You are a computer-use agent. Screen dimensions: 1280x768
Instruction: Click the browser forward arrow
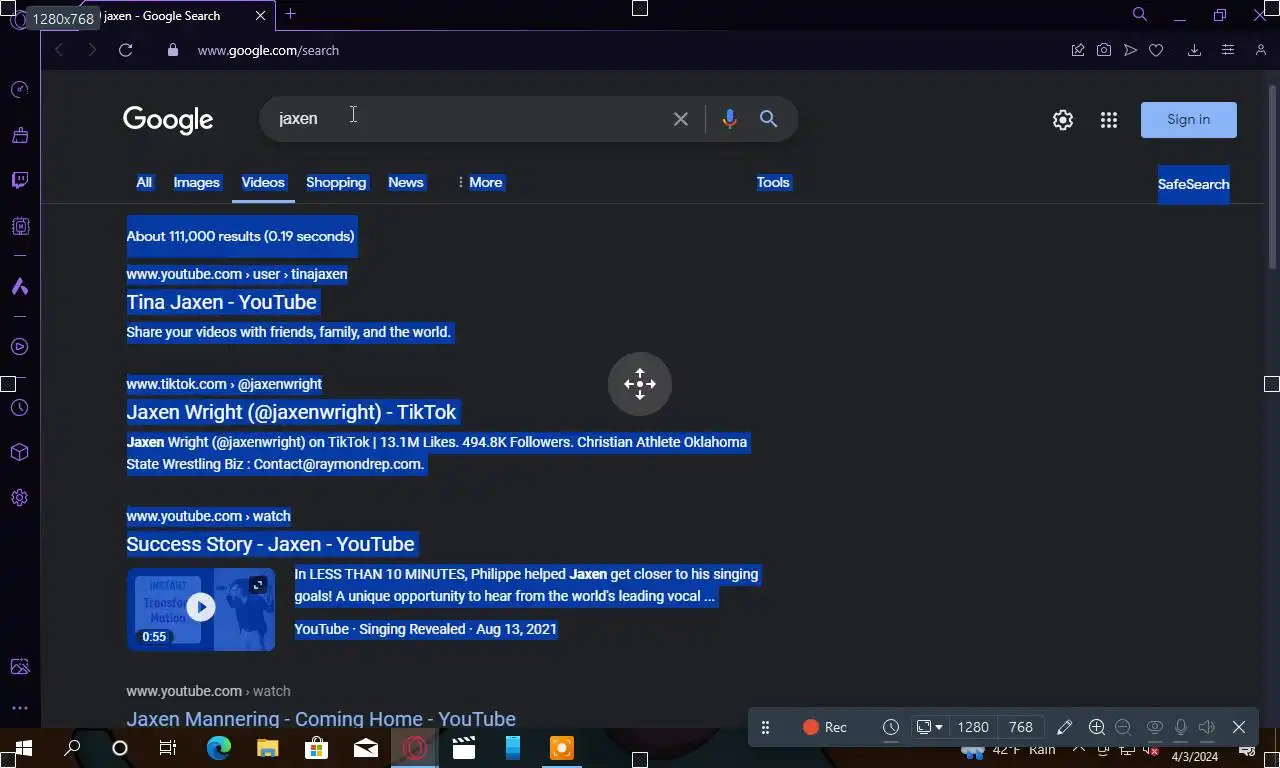[92, 50]
